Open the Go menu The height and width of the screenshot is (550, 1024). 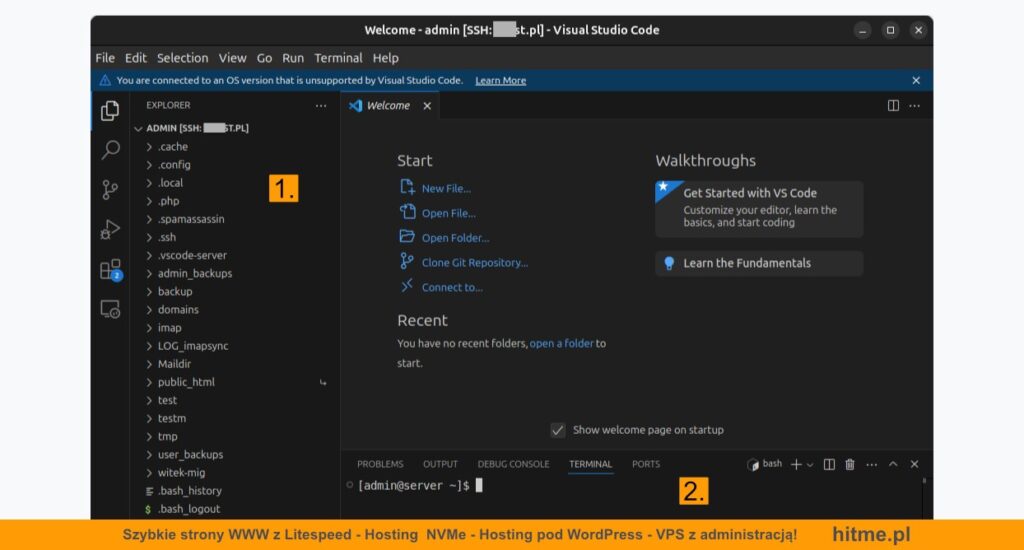tap(264, 58)
